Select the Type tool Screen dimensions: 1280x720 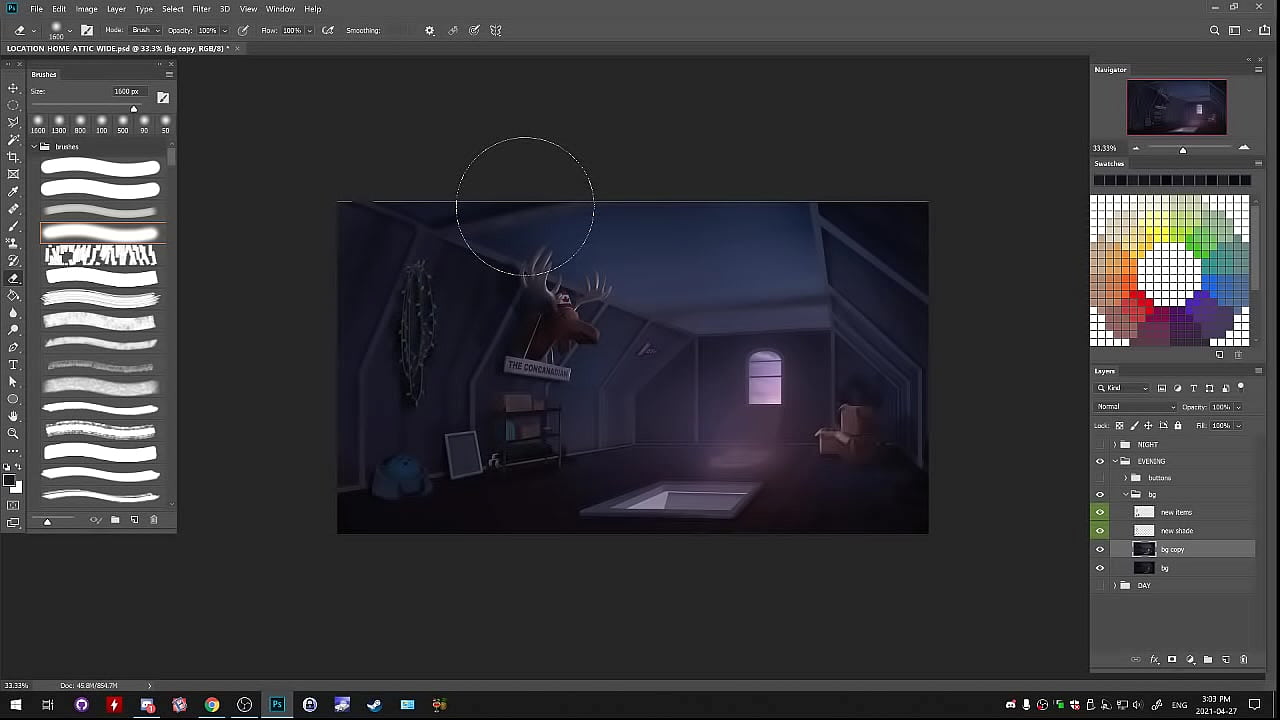pyautogui.click(x=13, y=364)
